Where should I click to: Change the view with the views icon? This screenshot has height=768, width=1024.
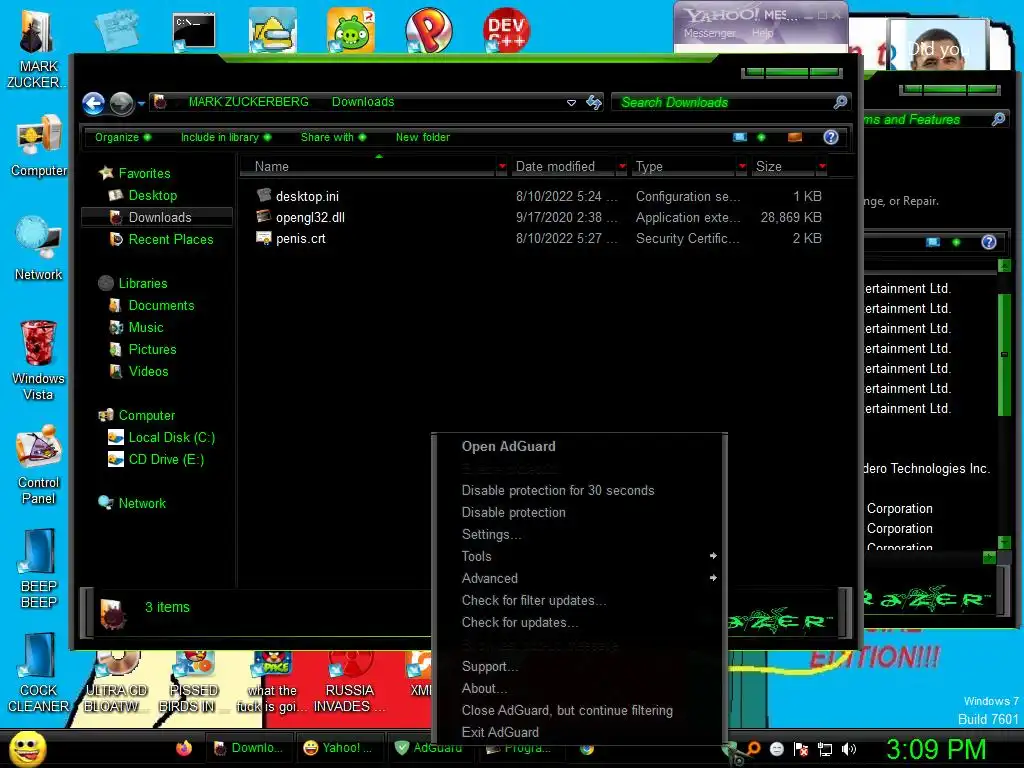[739, 137]
